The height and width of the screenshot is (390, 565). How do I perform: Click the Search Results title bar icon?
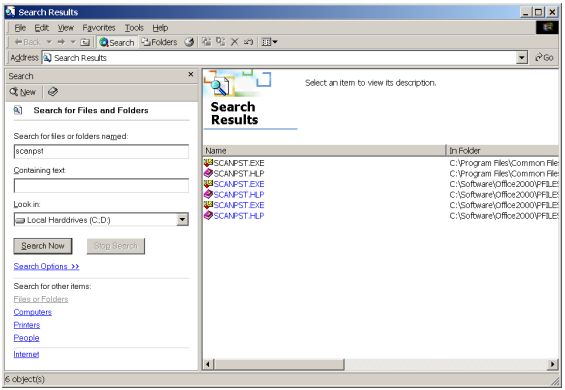click(x=10, y=12)
